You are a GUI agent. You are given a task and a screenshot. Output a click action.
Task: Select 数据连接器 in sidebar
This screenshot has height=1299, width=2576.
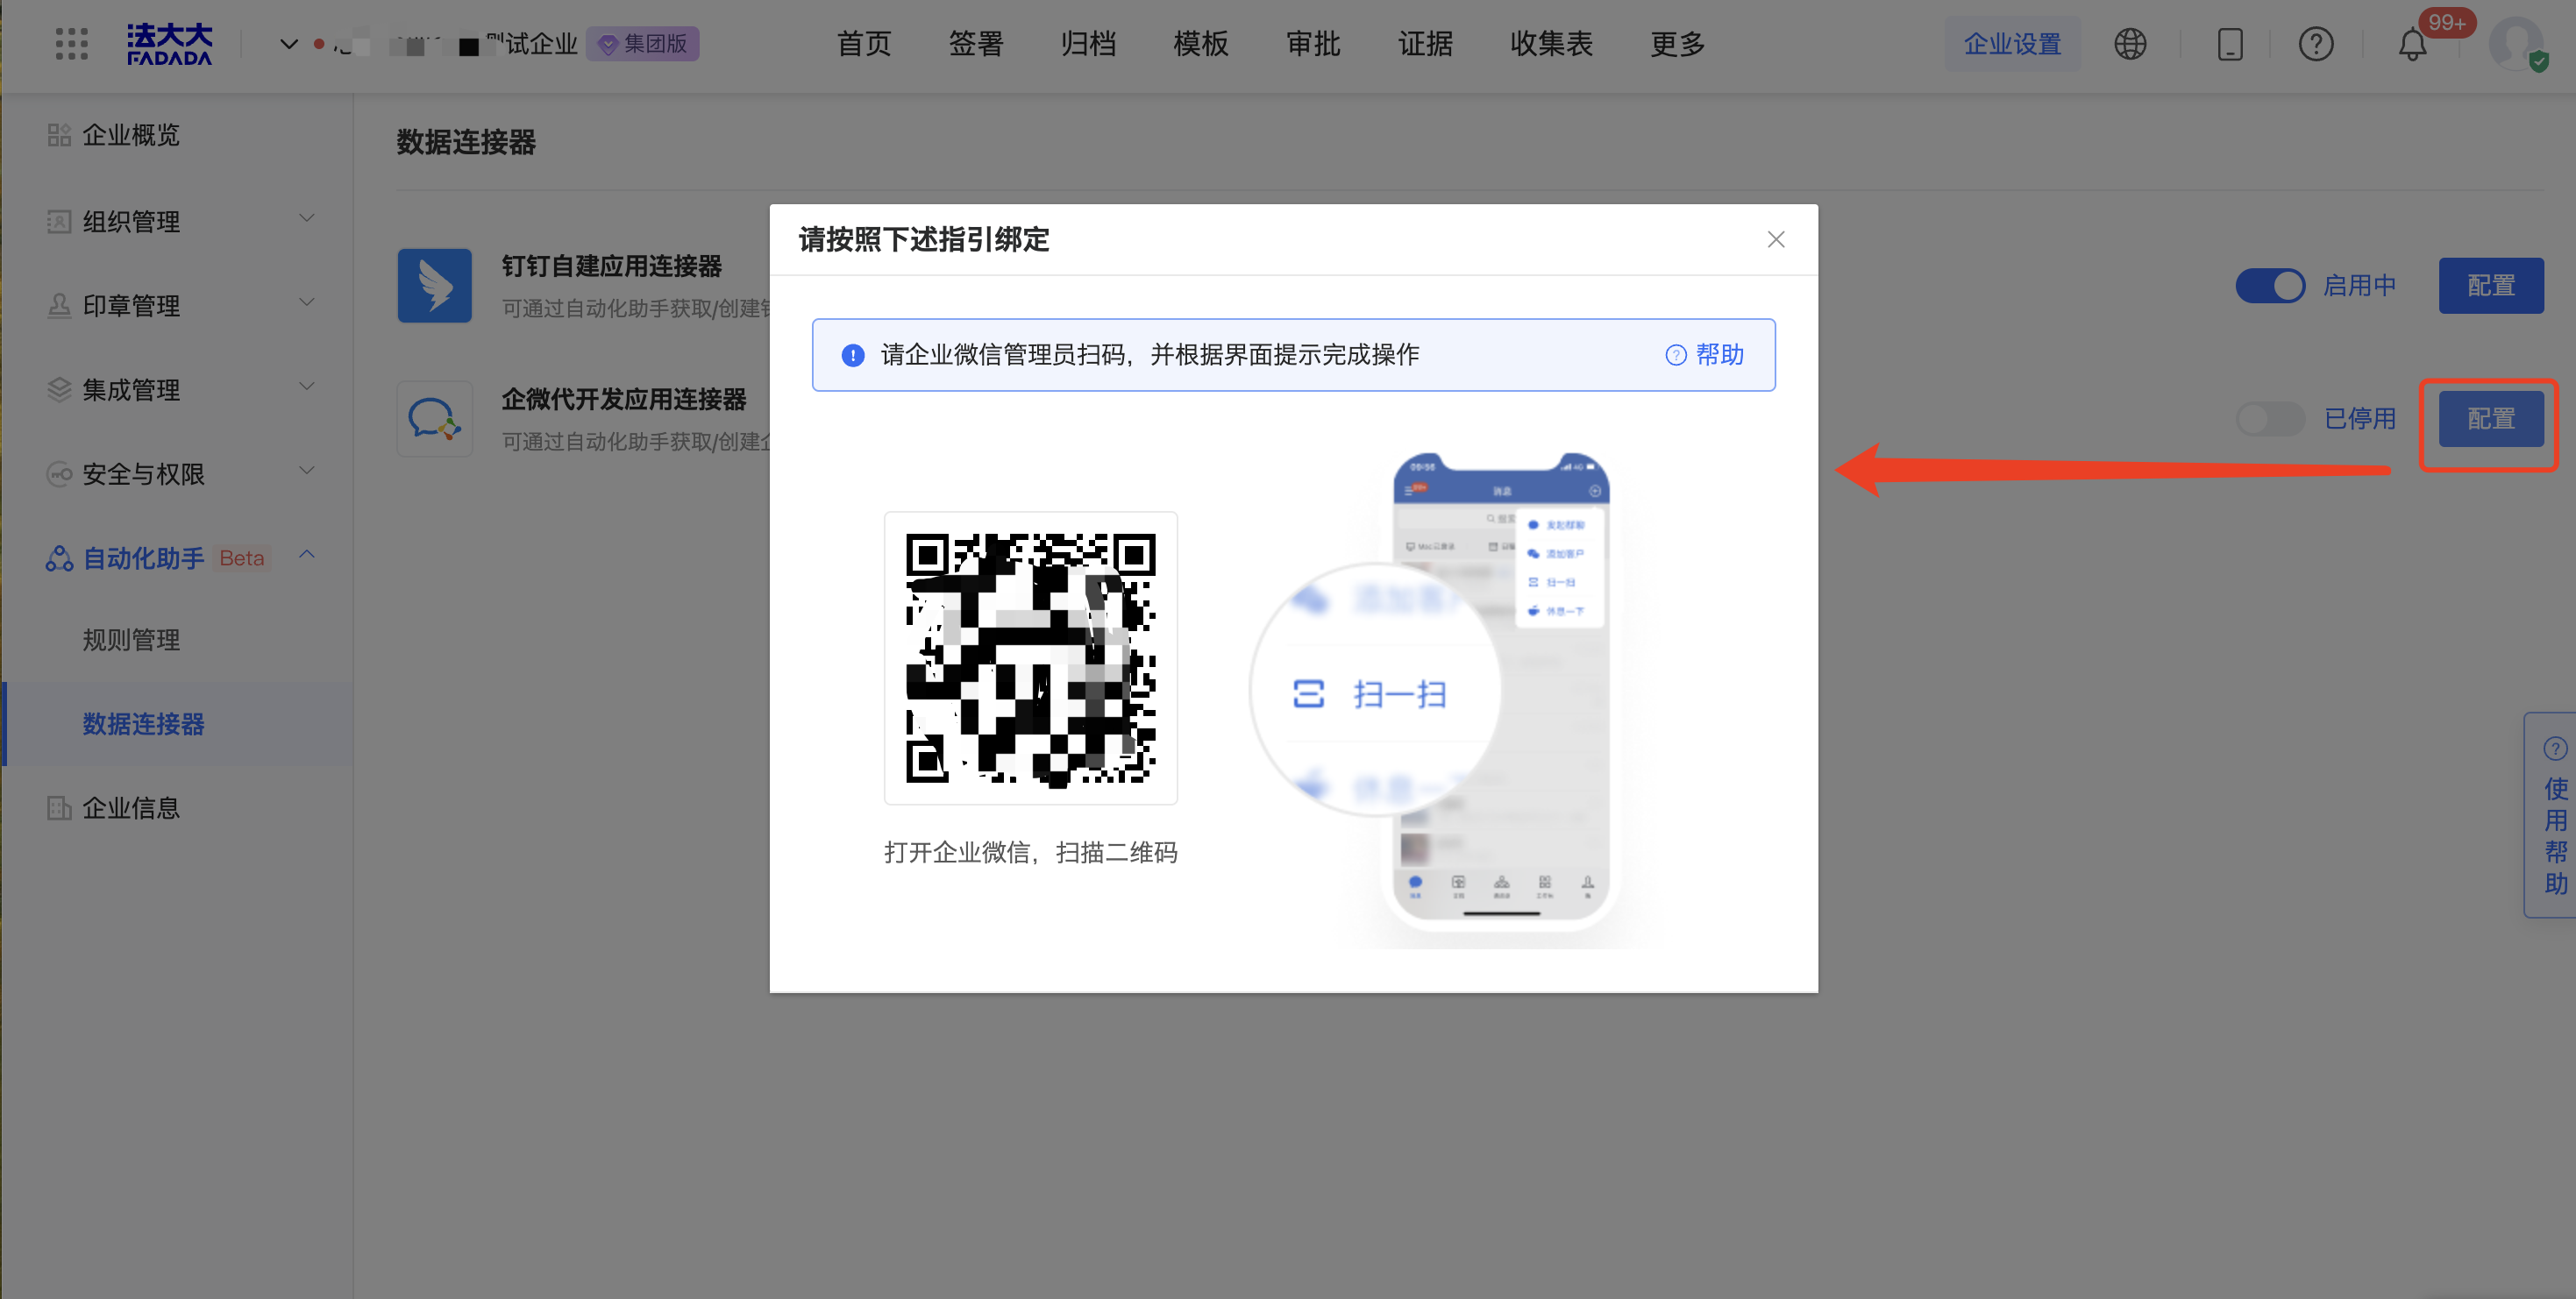178,724
